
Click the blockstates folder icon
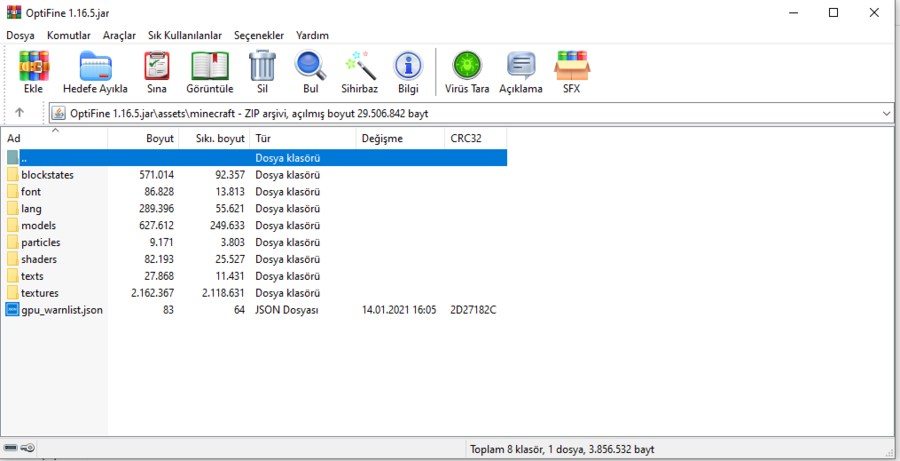(x=13, y=175)
